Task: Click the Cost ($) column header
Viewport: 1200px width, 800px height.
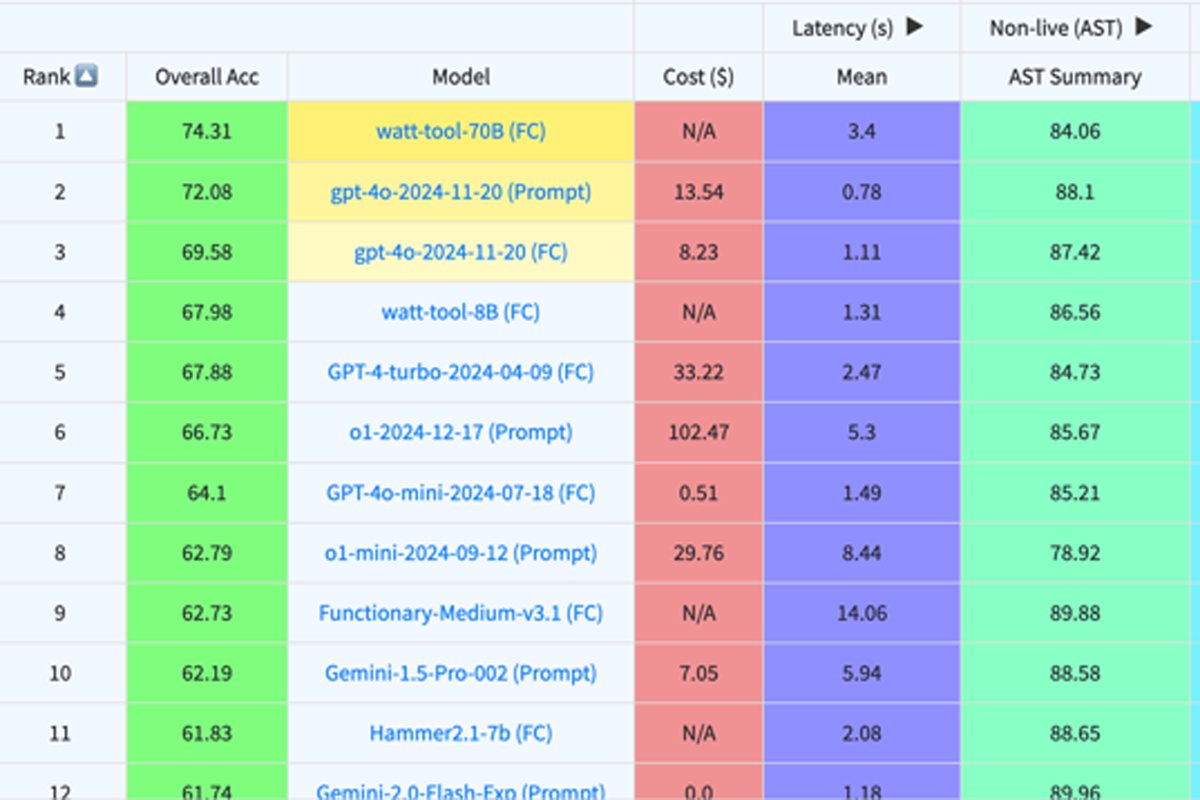Action: click(699, 77)
